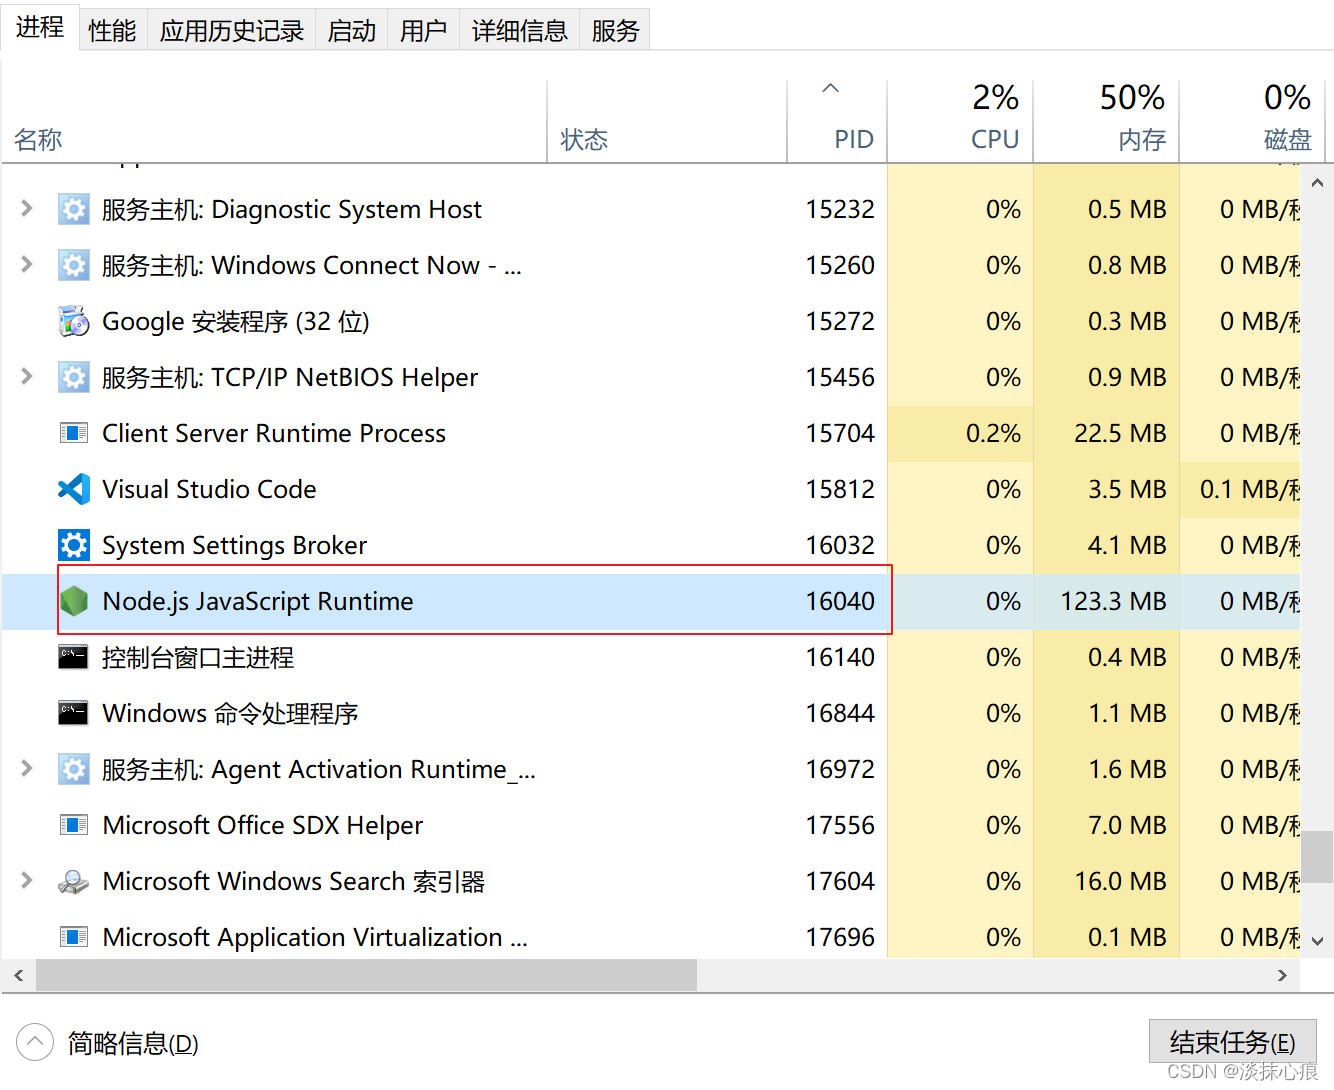Click the Microsoft Windows Search 索引器 icon
This screenshot has height=1090, width=1334.
pyautogui.click(x=74, y=881)
